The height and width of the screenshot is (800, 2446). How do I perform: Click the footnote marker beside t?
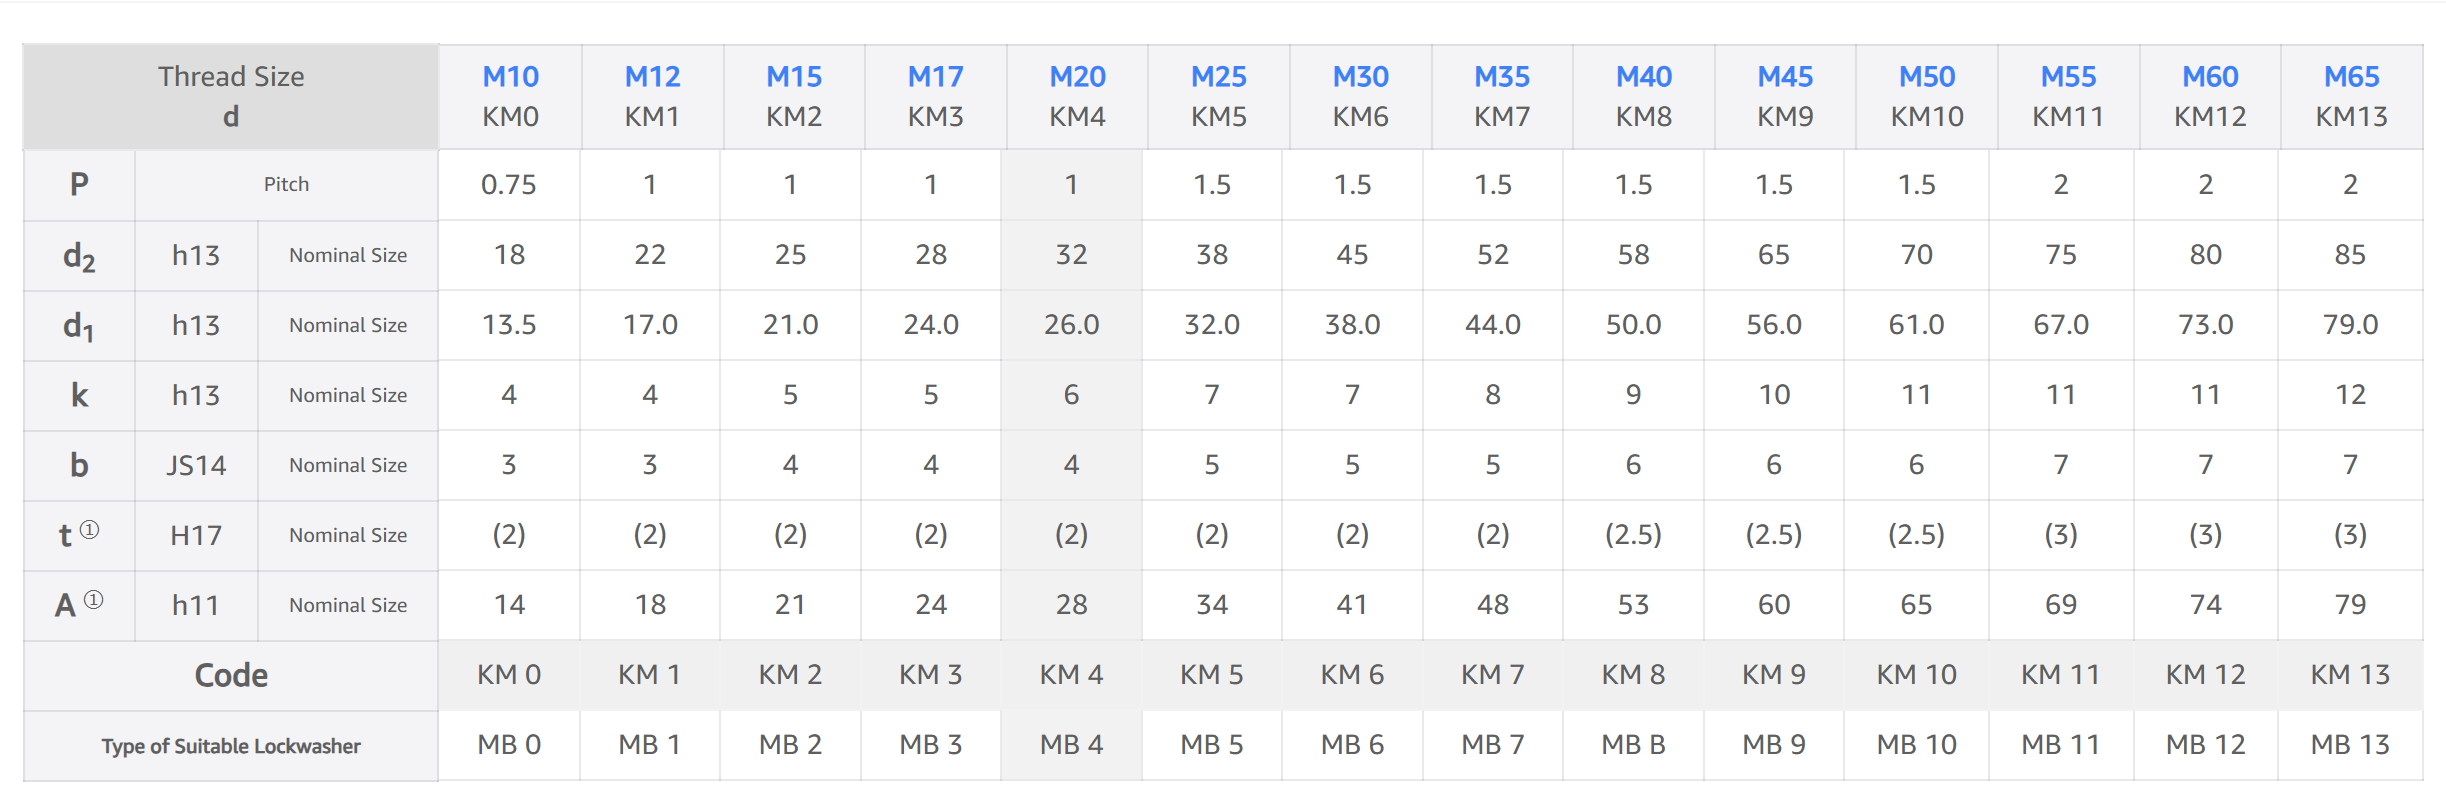point(89,530)
